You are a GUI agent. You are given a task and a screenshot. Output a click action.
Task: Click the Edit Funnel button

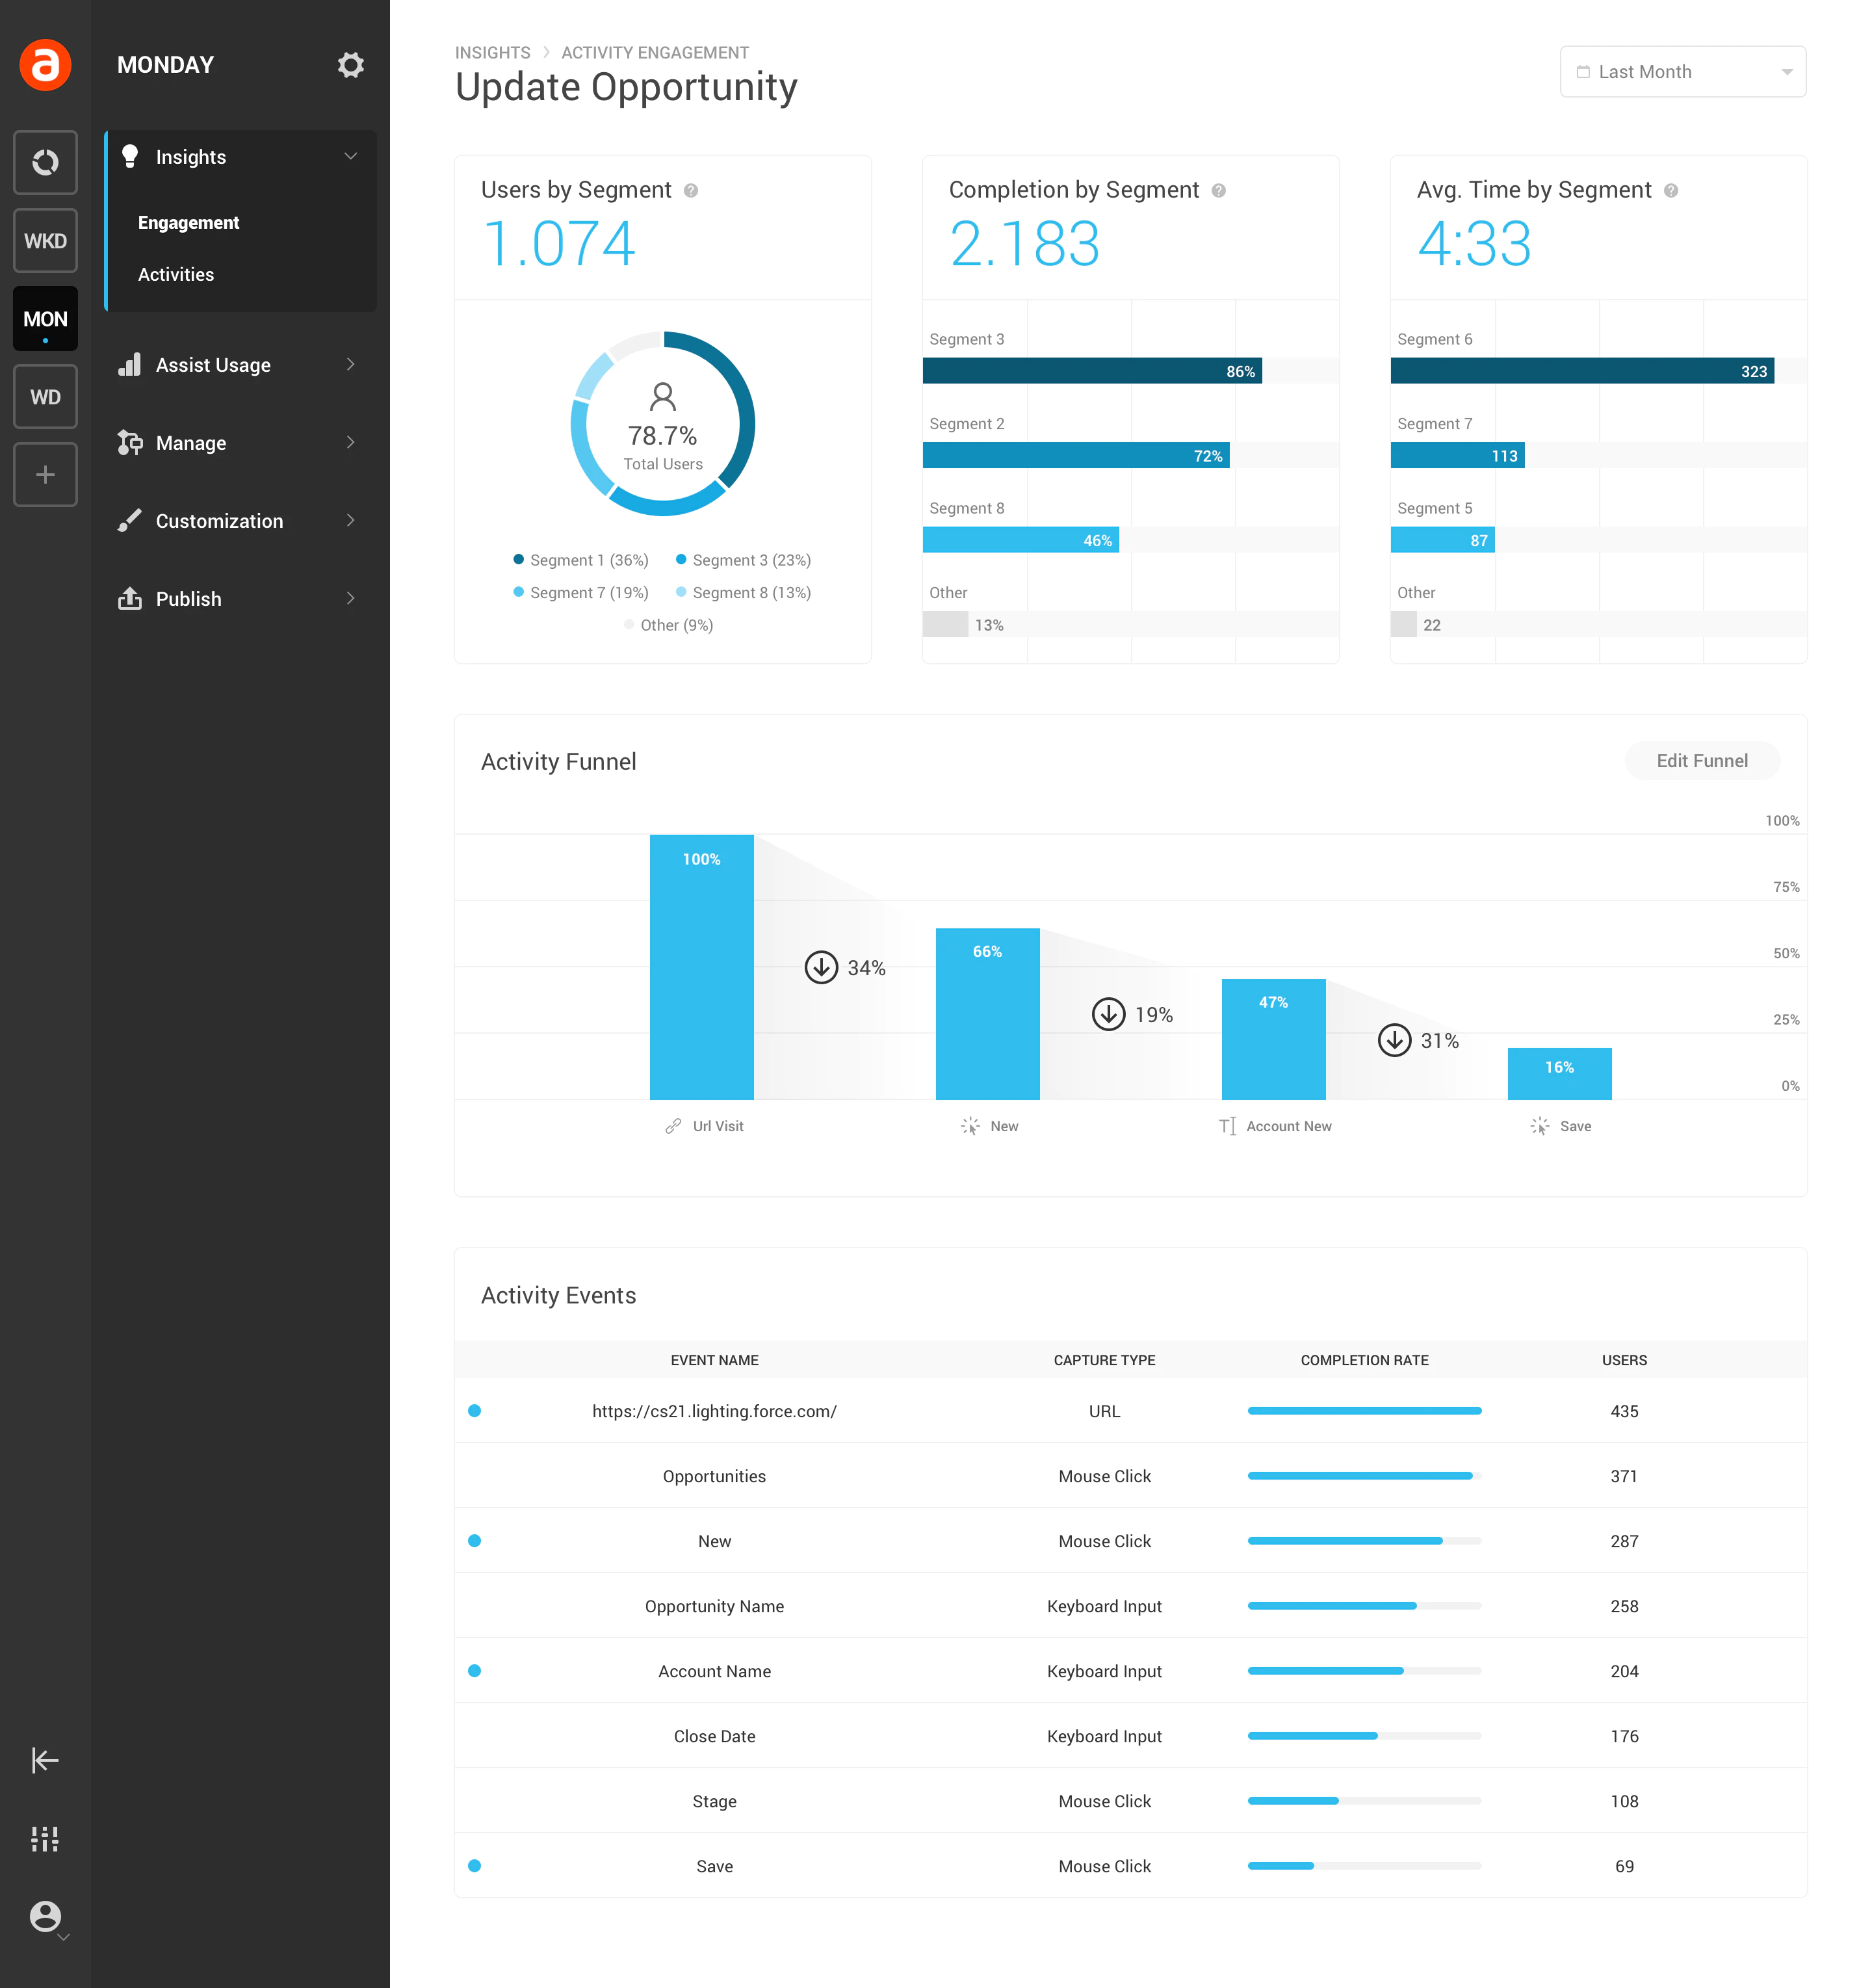[1702, 761]
